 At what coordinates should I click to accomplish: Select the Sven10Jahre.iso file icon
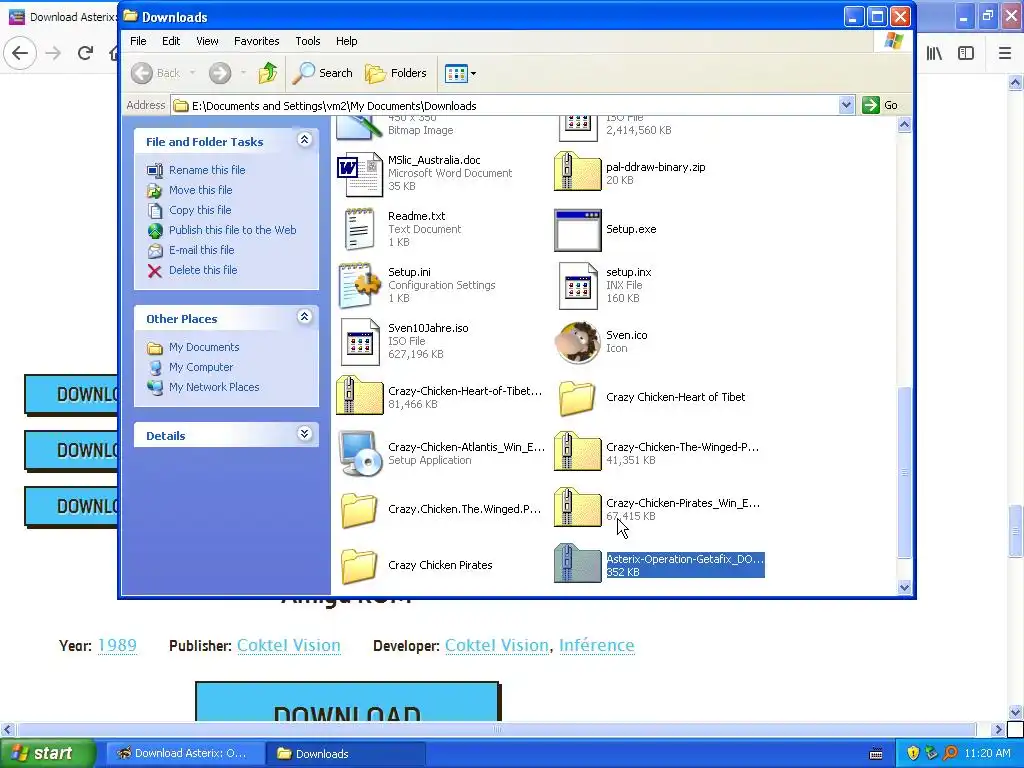[360, 342]
